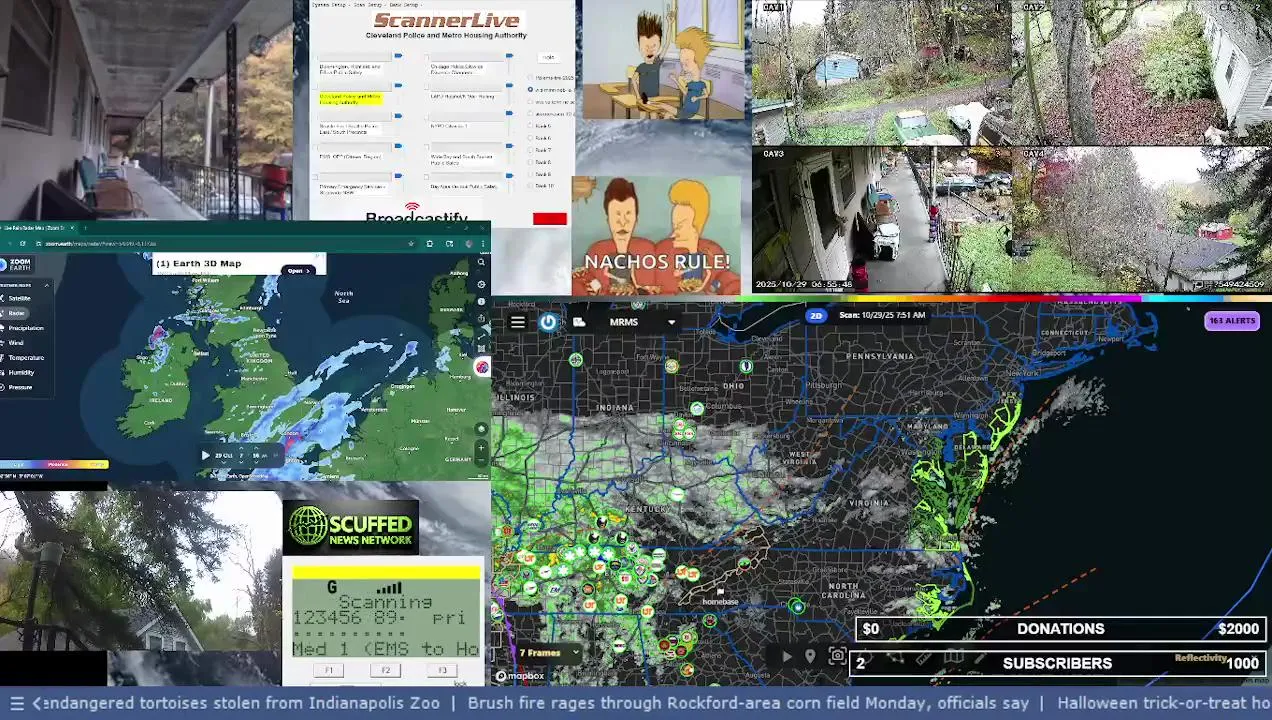The image size is (1272, 720).
Task: Click the red button in ScannerLive
Action: [549, 219]
